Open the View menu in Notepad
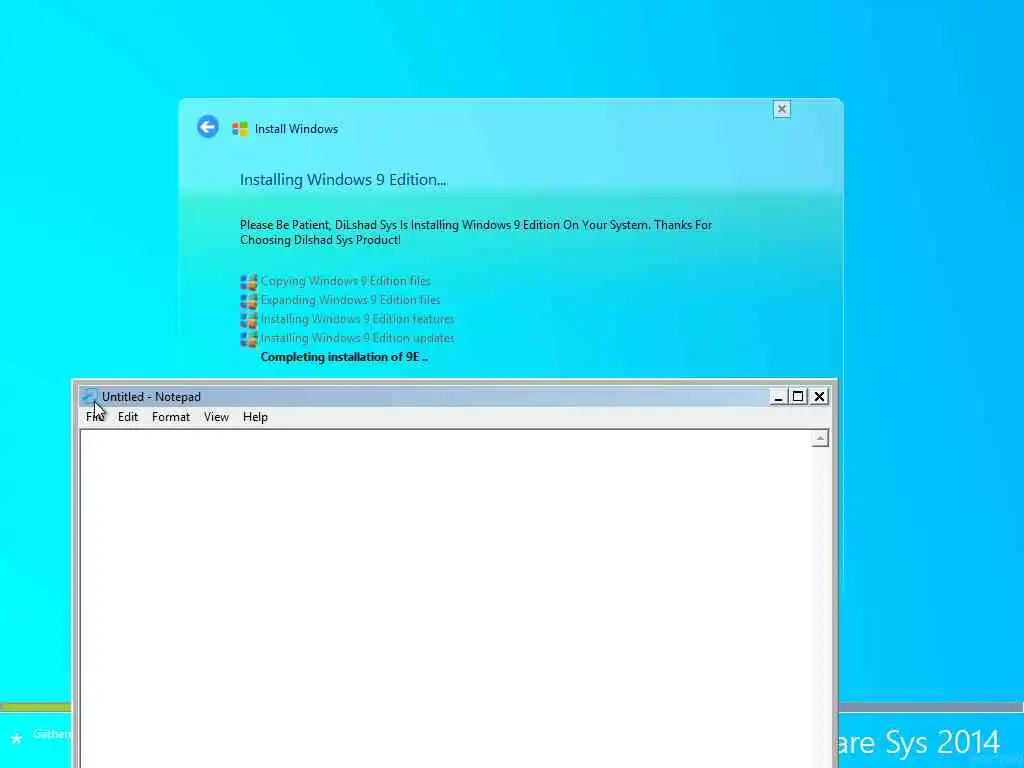Image resolution: width=1024 pixels, height=768 pixels. tap(216, 417)
